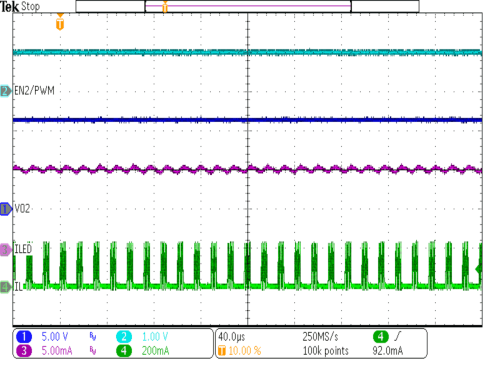Click the bandwidth limit icon next to 5.00 V

[93, 337]
